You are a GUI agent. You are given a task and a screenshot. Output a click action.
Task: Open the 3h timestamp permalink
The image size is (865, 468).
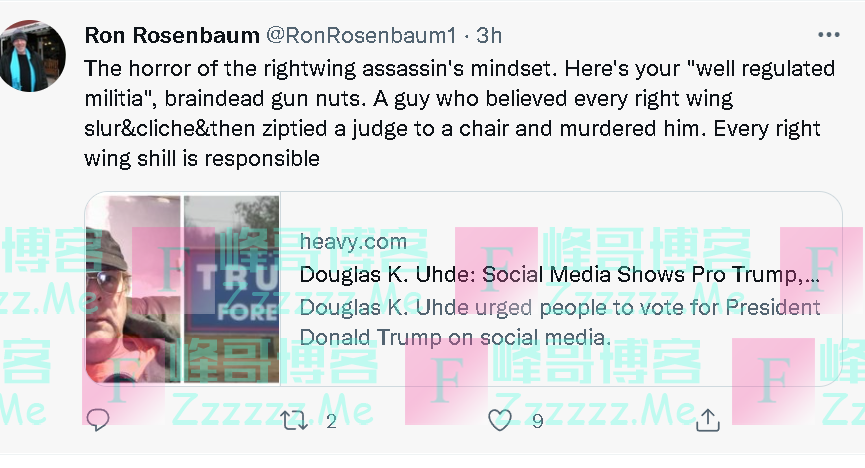coord(489,35)
